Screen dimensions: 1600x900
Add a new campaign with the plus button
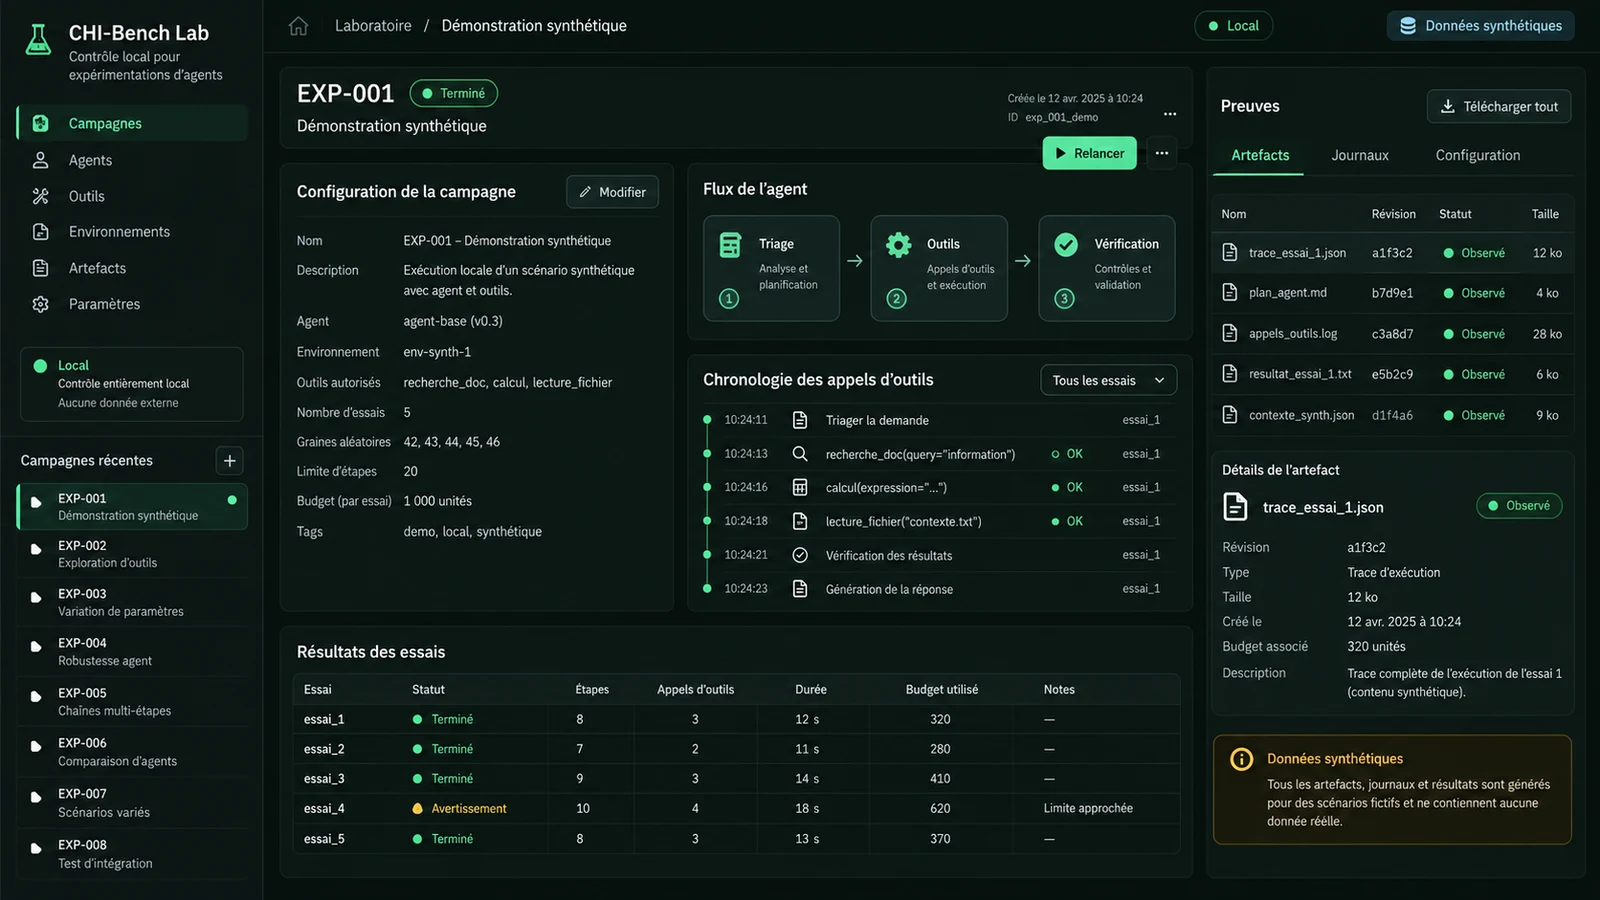click(230, 461)
